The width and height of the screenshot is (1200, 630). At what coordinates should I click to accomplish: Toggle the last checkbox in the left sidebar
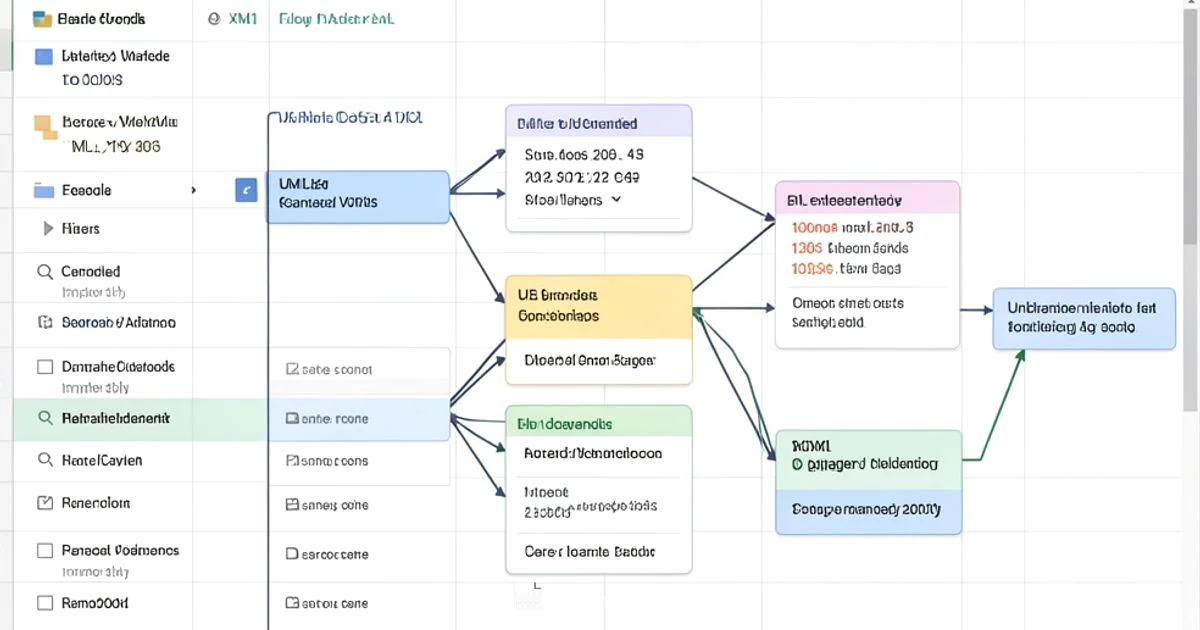[x=44, y=603]
